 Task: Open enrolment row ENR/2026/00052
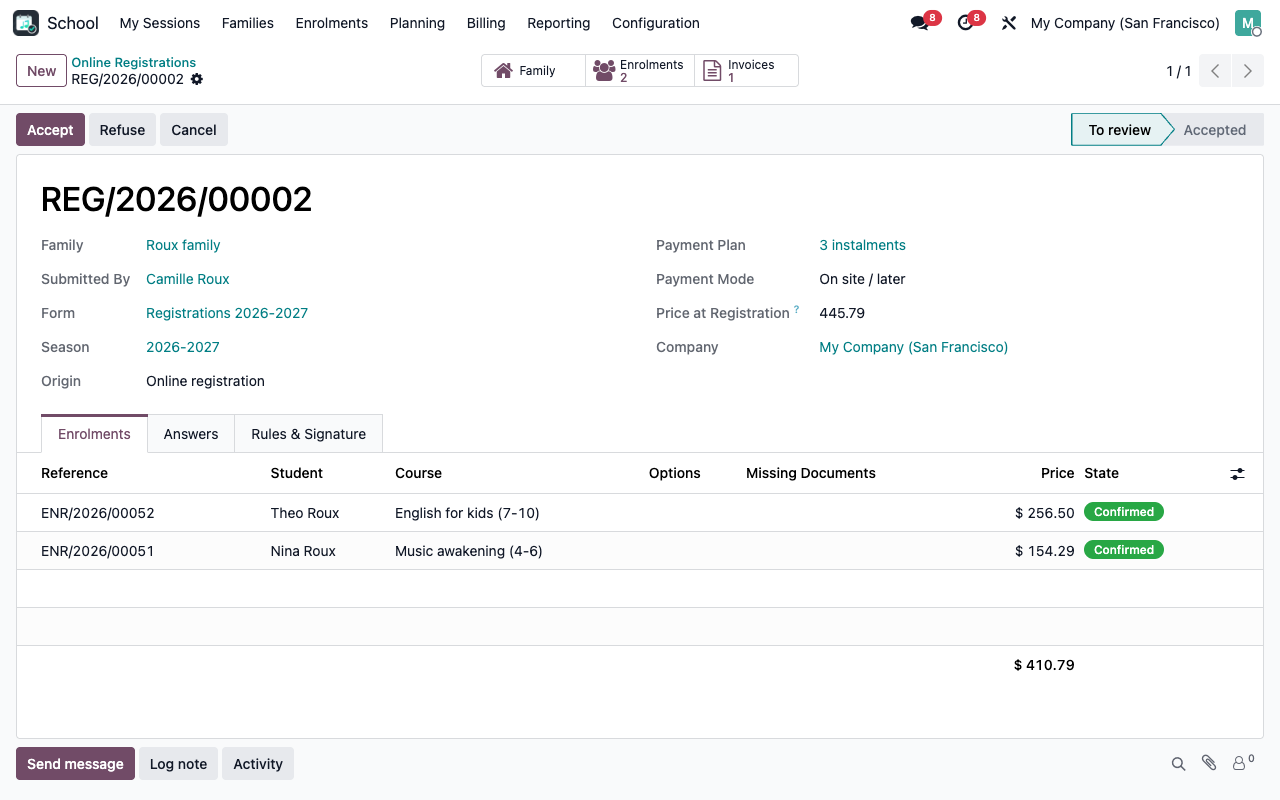(x=639, y=513)
